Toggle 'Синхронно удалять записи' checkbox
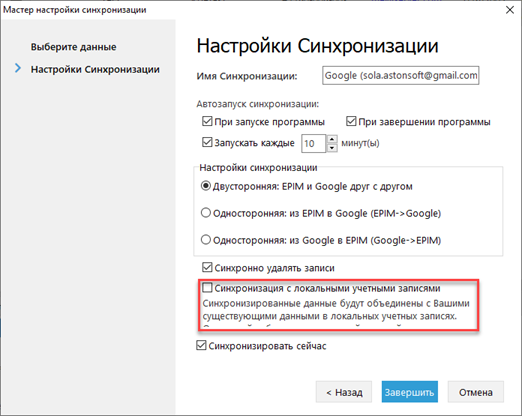 tap(207, 267)
